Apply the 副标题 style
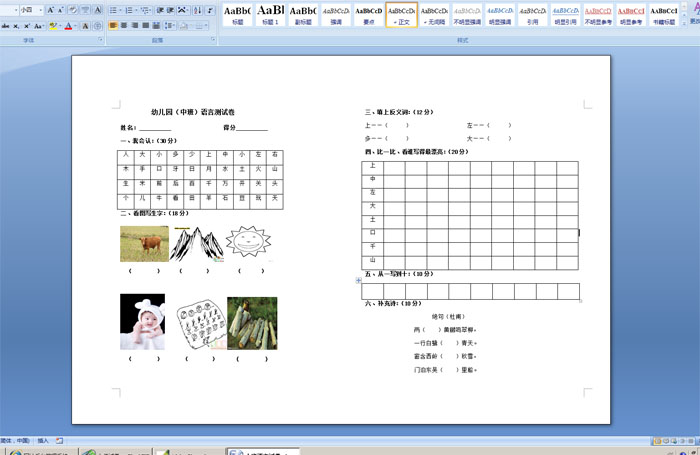 tap(303, 15)
